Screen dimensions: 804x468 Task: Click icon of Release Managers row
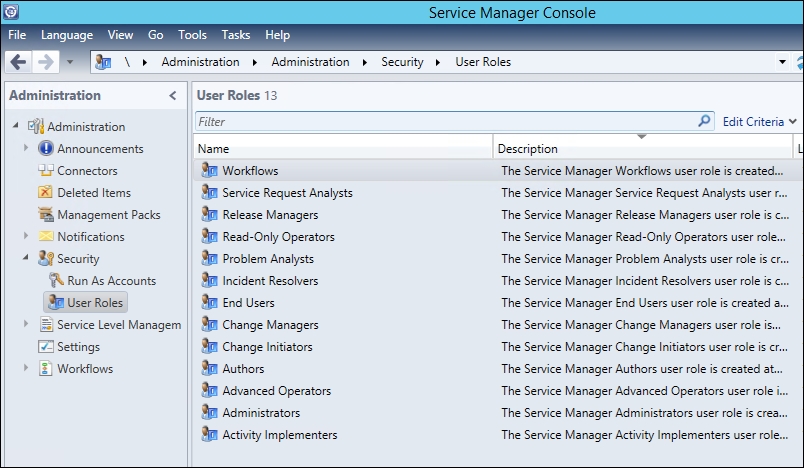(209, 214)
